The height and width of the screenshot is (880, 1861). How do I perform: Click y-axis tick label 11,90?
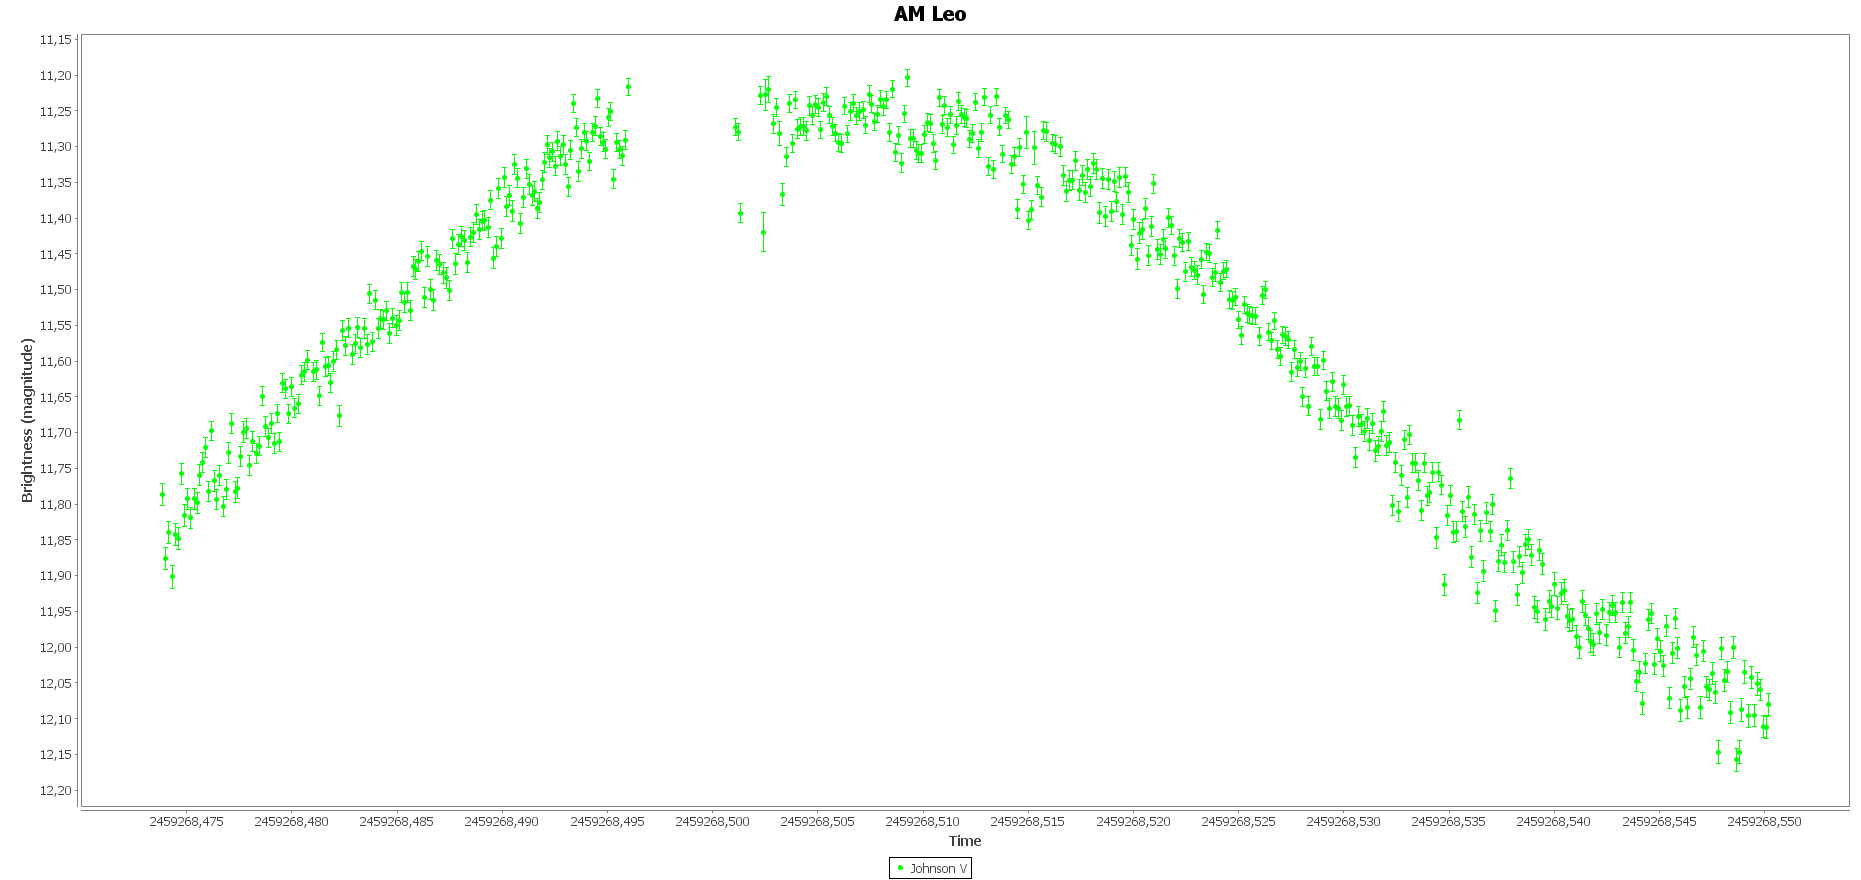[56, 576]
